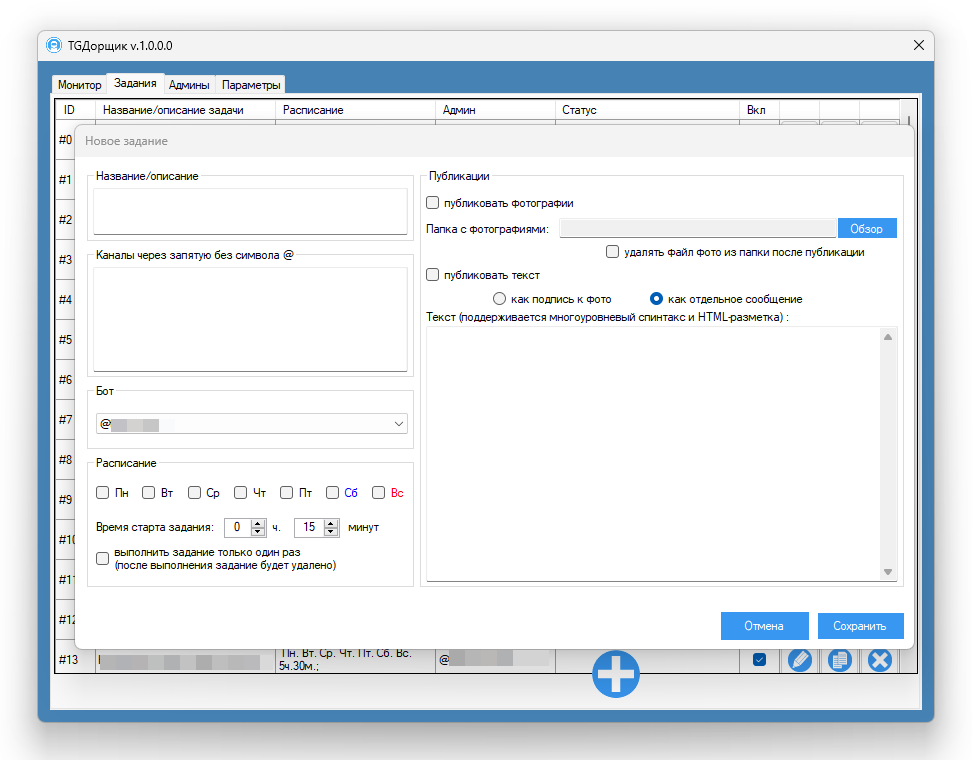Enable 'публиковать текст' checkbox
Screen dimensions: 972x760
pos(433,275)
